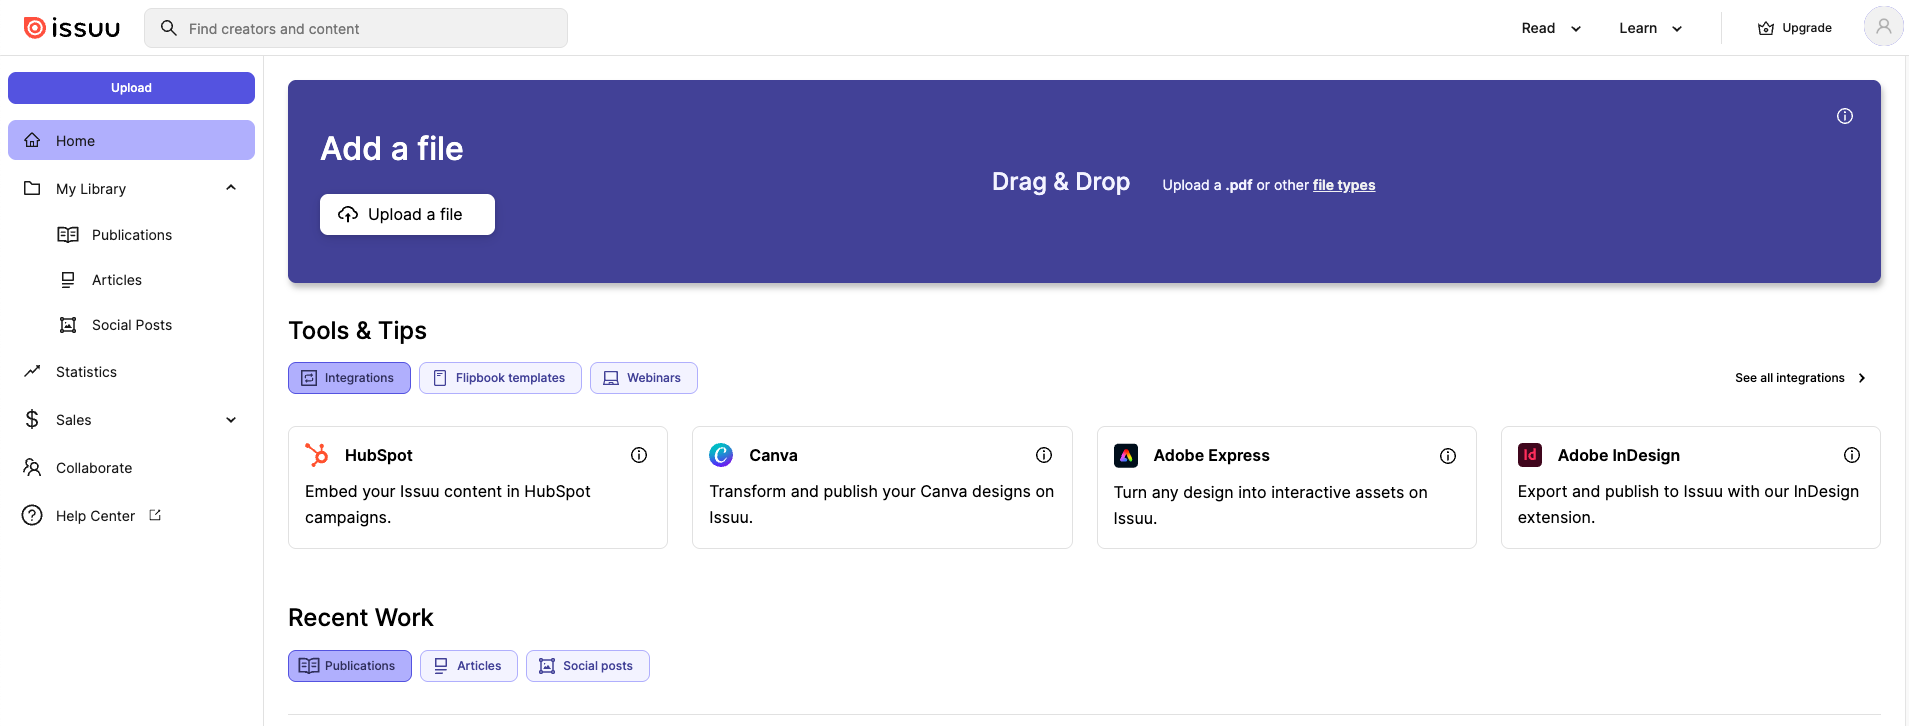Click the Home house icon

32,140
